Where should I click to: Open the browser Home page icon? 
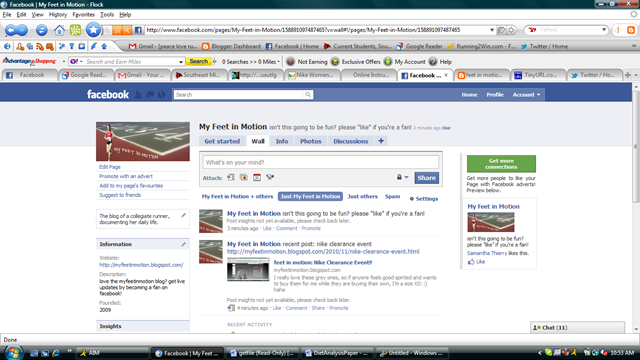pos(59,30)
